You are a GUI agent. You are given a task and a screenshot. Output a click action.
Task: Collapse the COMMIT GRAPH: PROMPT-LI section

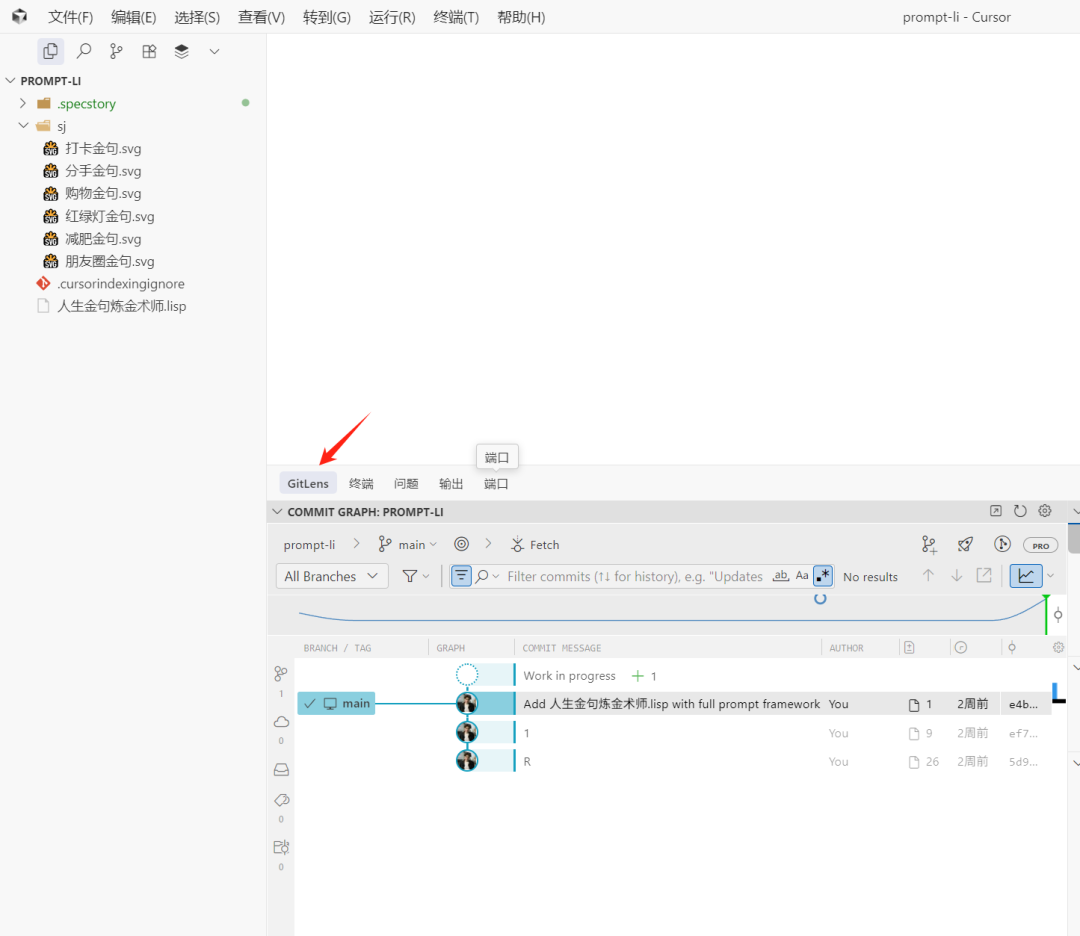coord(278,512)
